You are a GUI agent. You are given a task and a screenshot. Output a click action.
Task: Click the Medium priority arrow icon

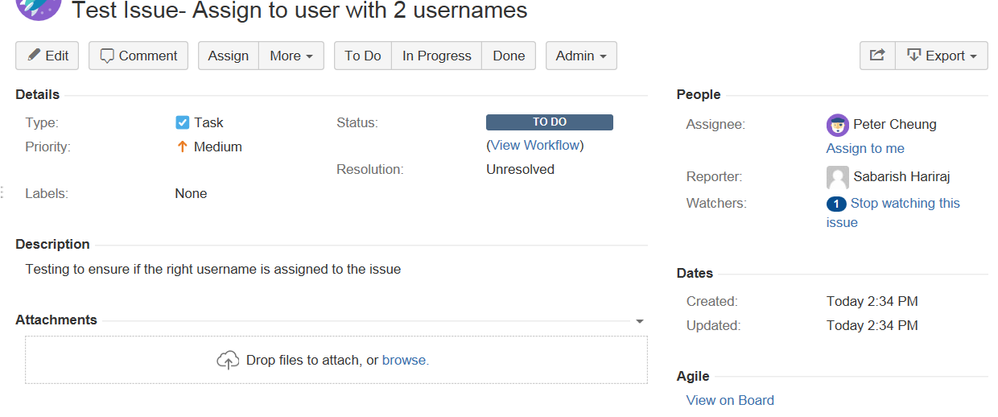[x=182, y=147]
